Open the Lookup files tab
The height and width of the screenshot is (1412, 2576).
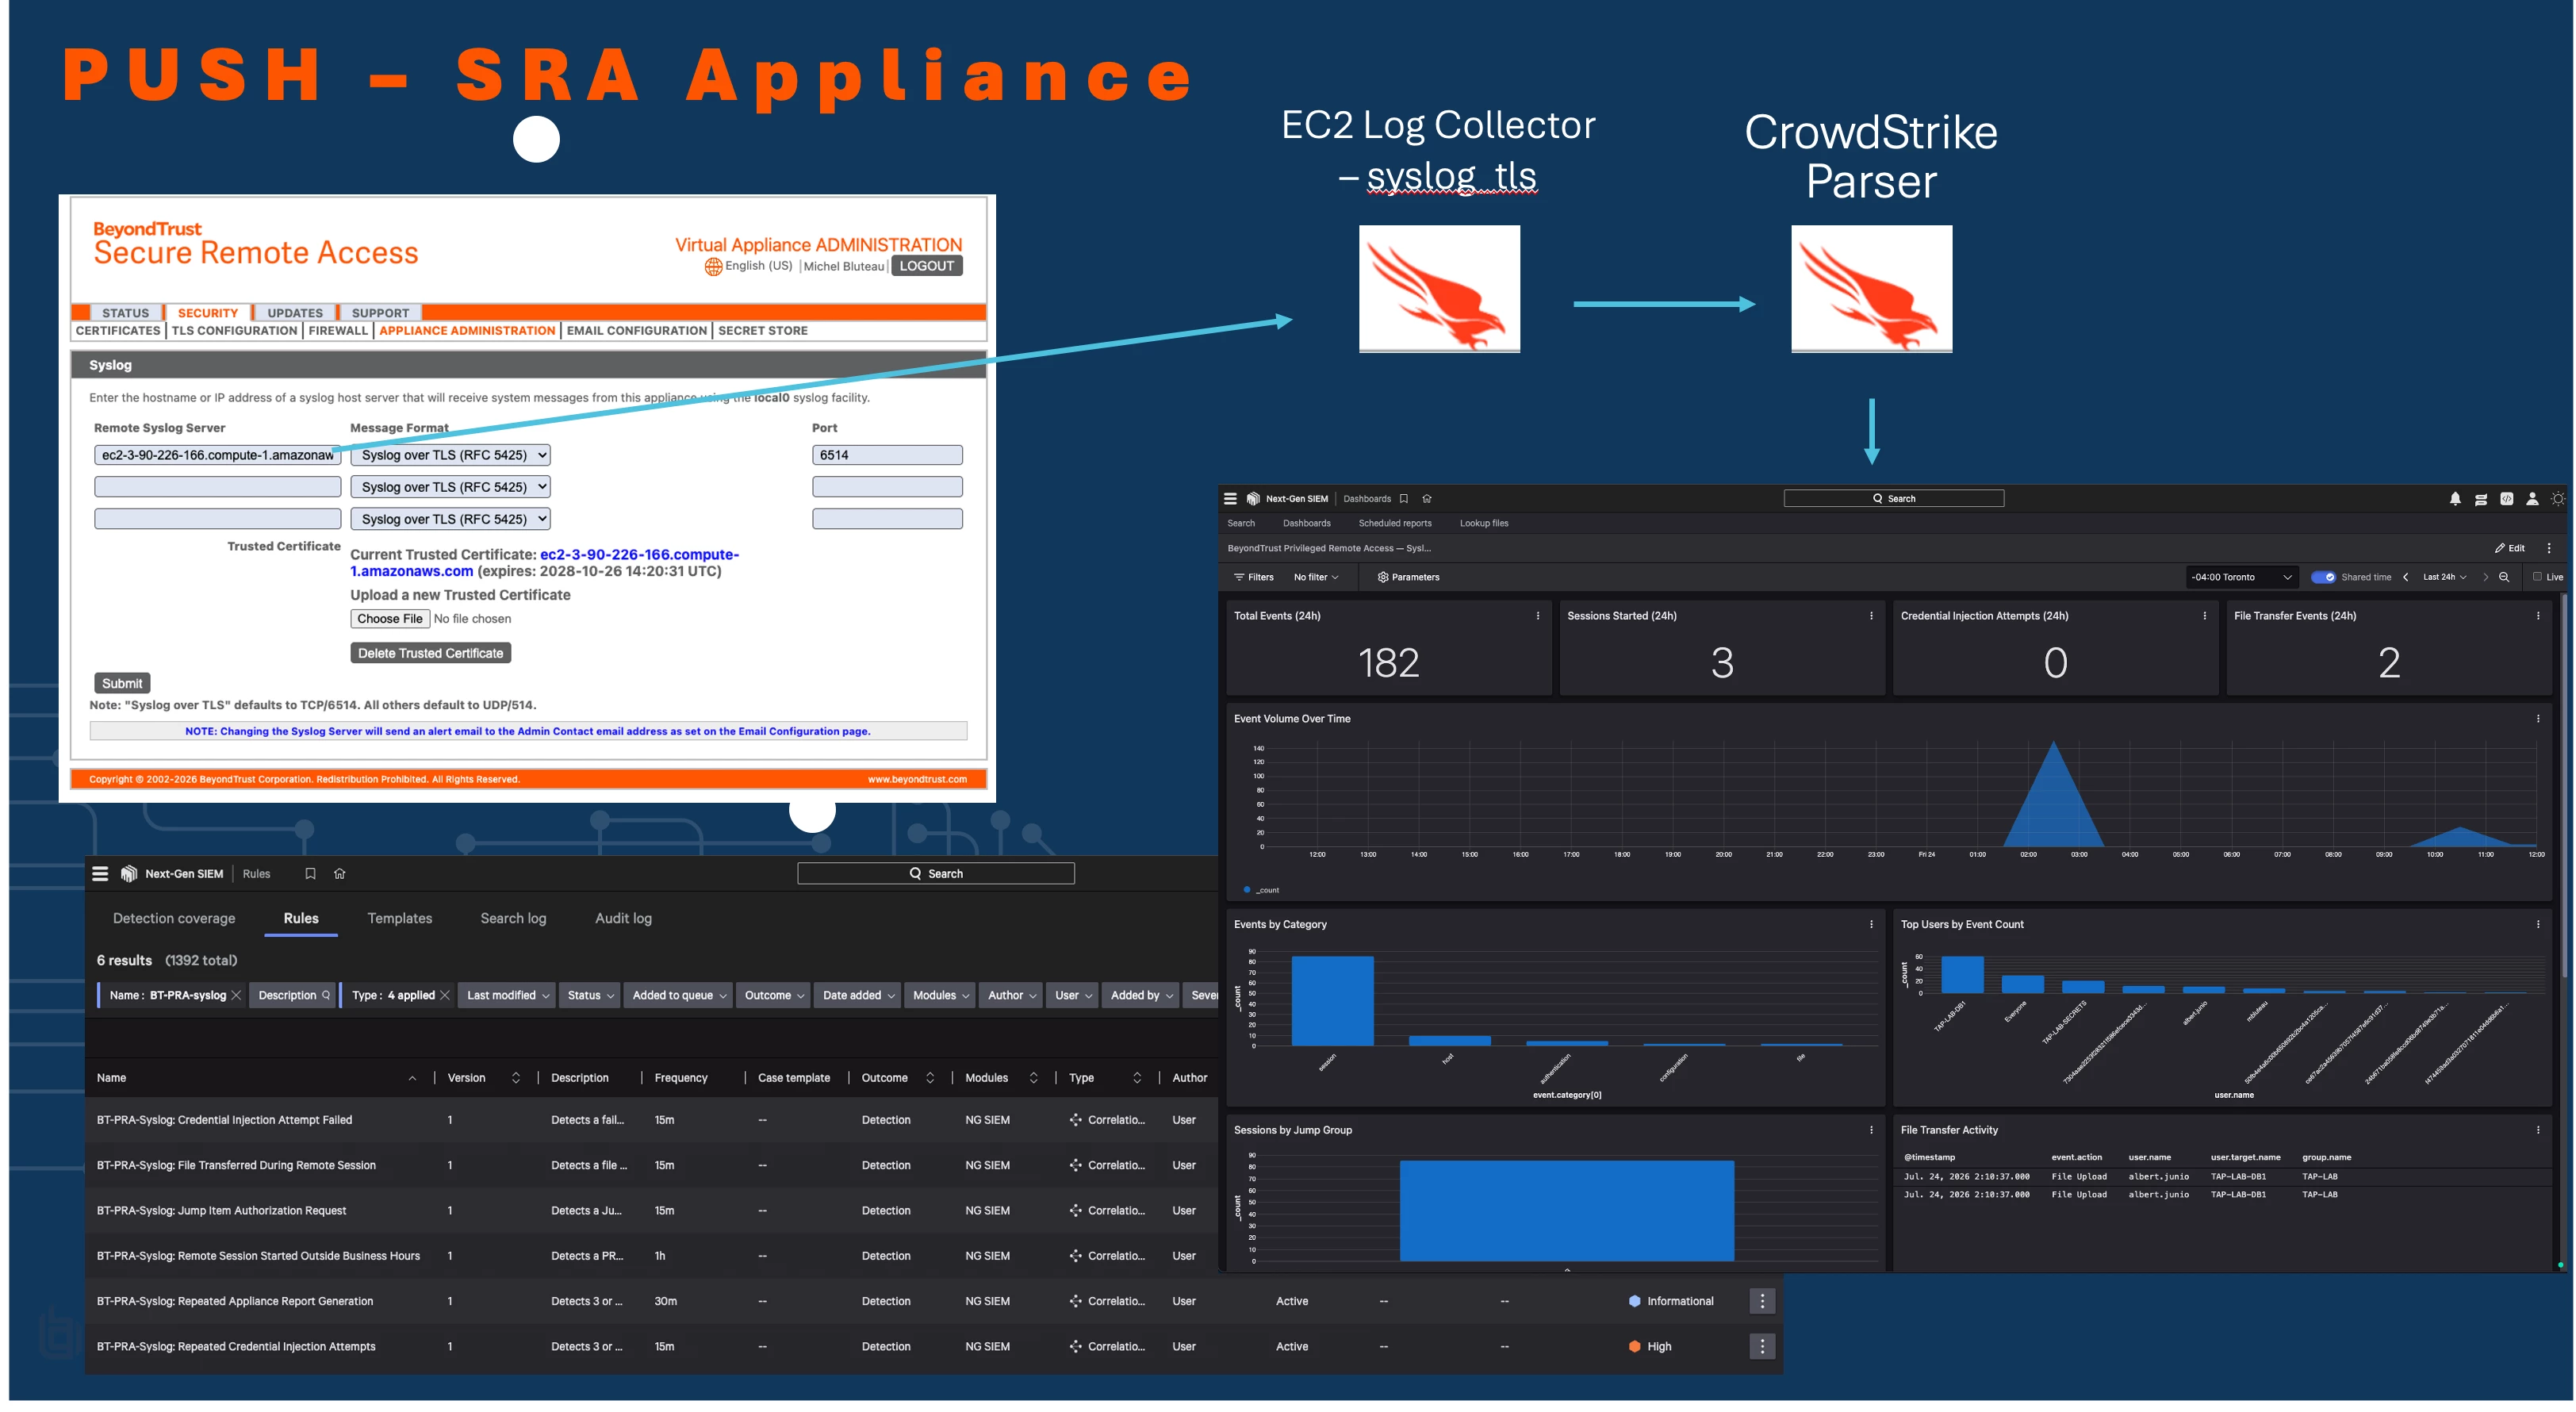tap(1484, 523)
